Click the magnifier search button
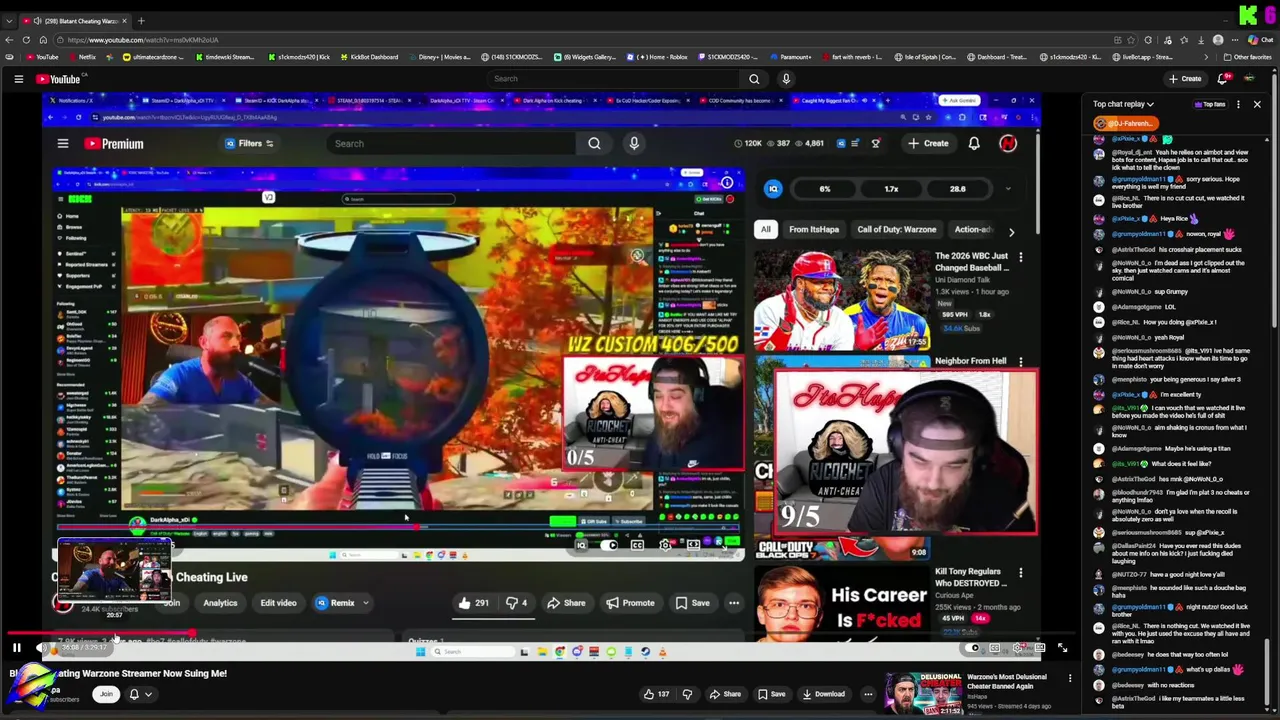The width and height of the screenshot is (1280, 720). (754, 79)
